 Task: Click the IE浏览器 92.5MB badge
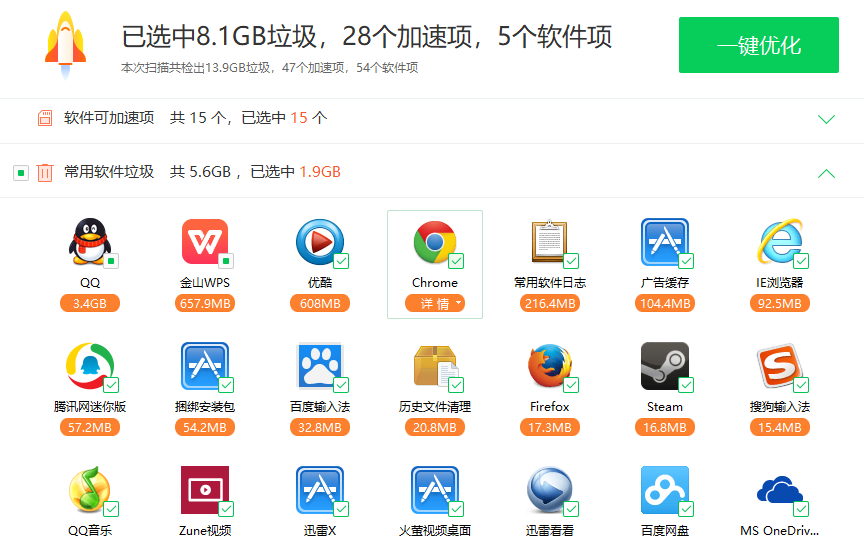[780, 304]
